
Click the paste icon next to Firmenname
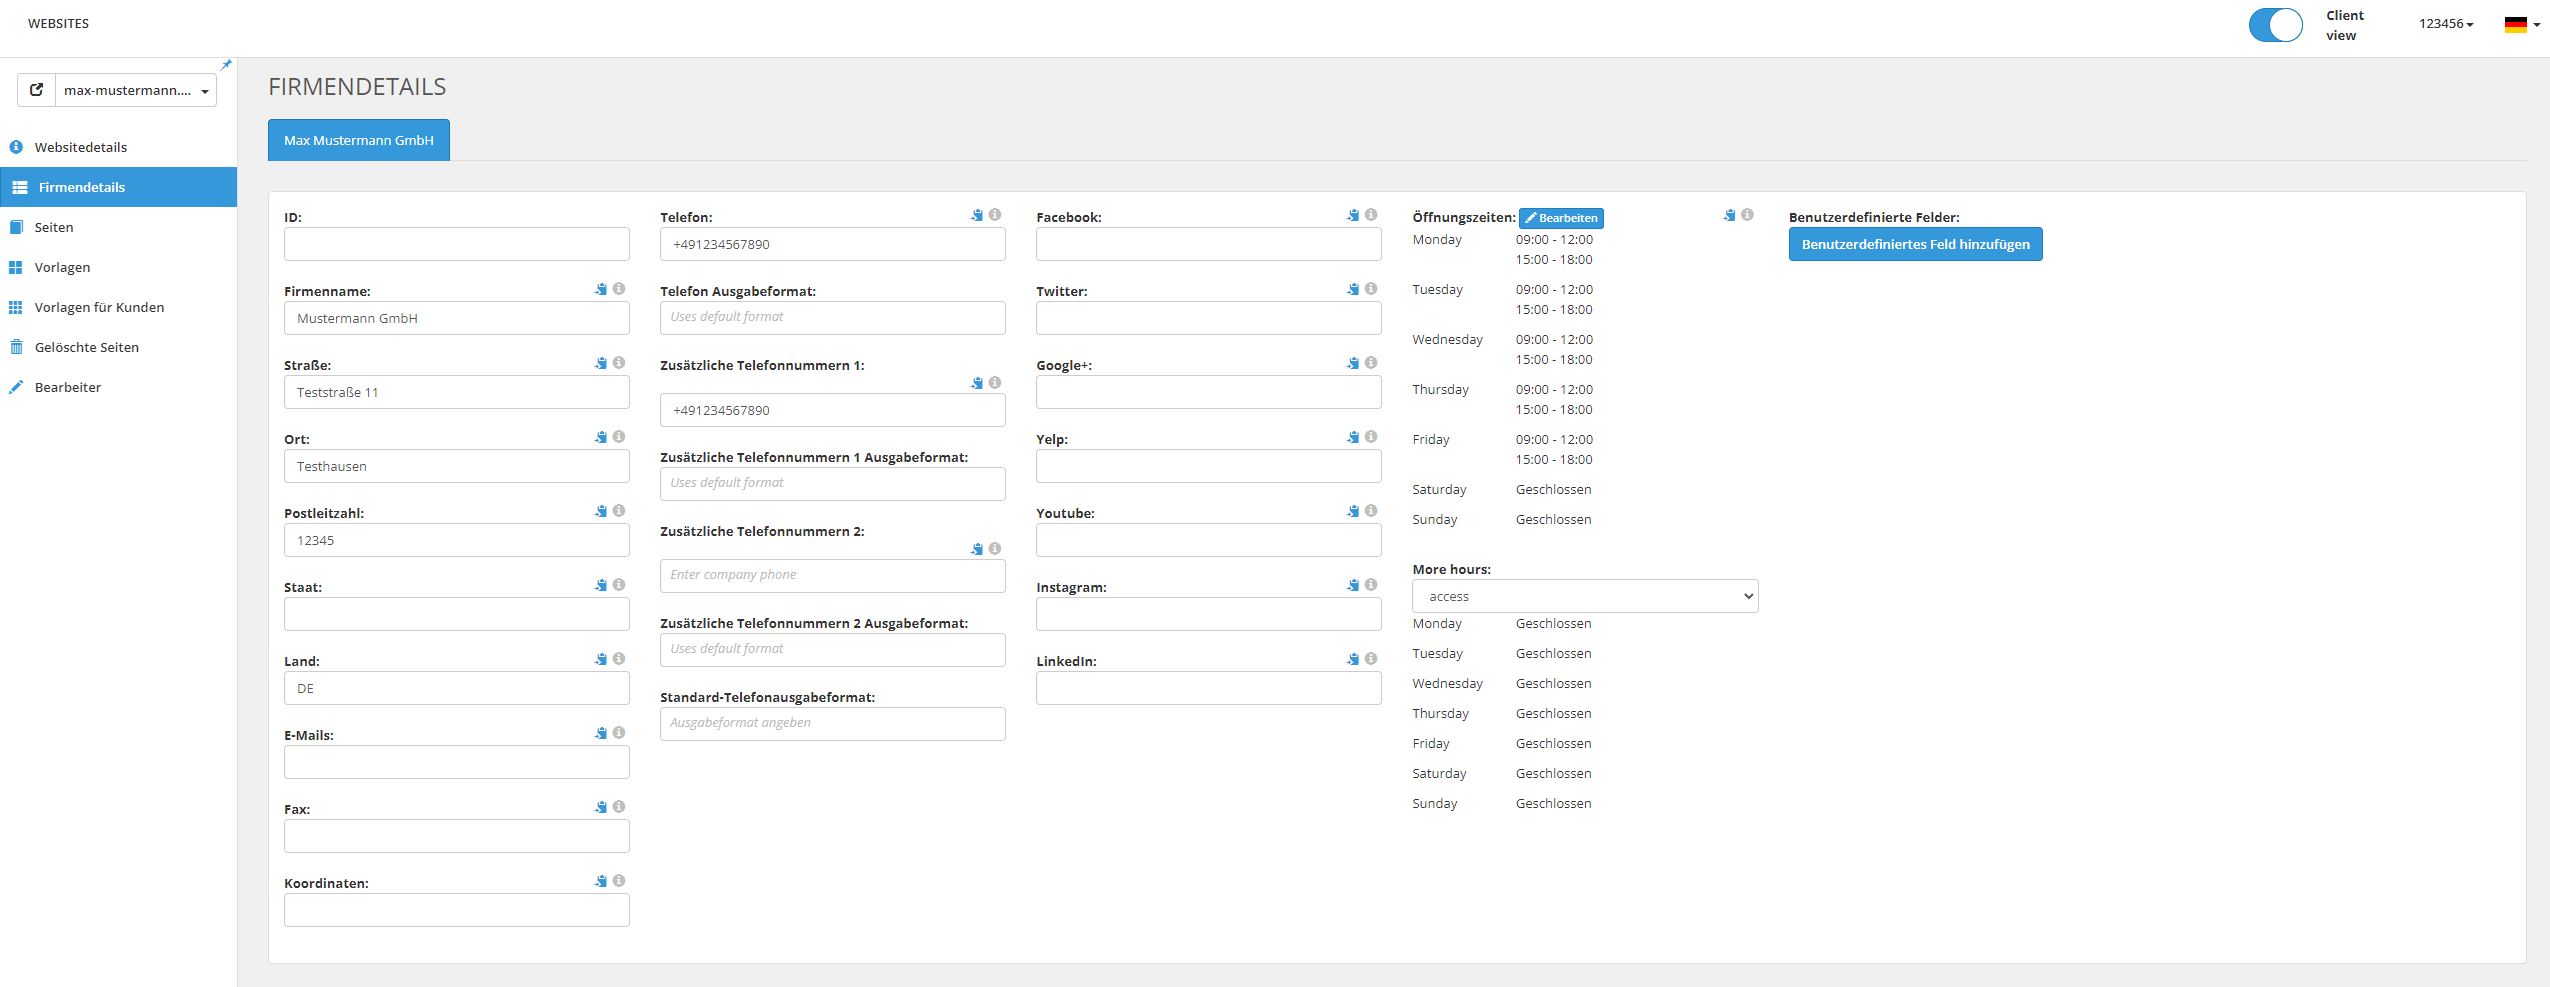click(601, 289)
